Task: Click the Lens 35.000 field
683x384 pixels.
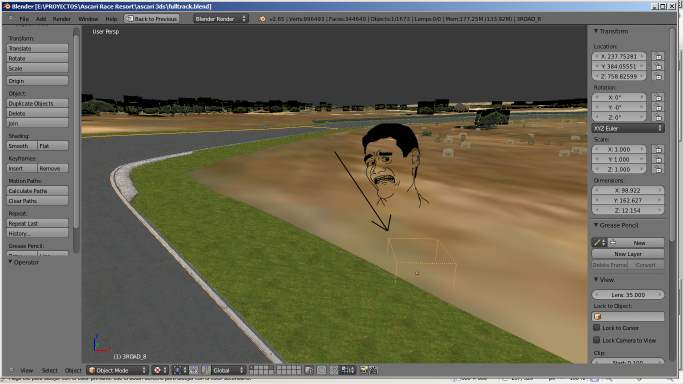Action: coord(628,295)
